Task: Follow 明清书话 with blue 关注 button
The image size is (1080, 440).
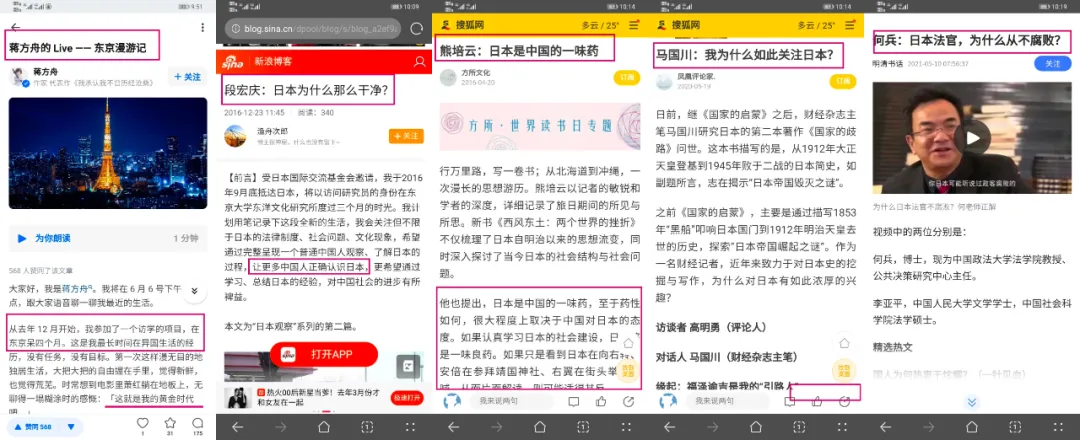Action: coord(1052,63)
